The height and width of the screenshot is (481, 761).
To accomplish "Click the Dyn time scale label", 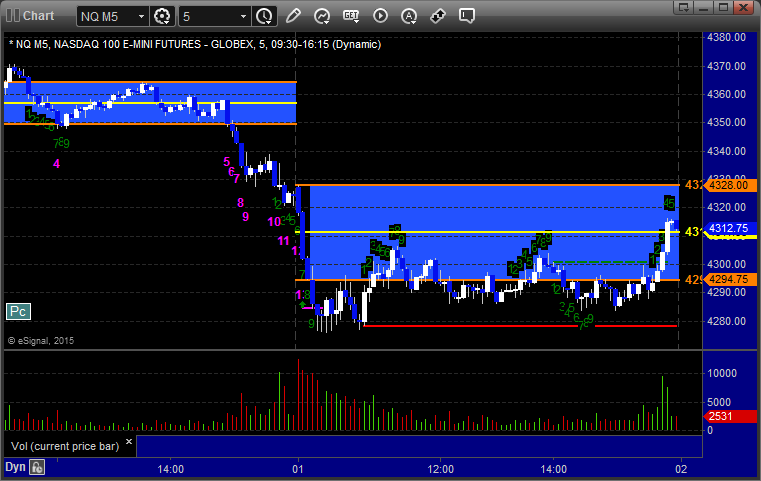I will click(x=15, y=467).
